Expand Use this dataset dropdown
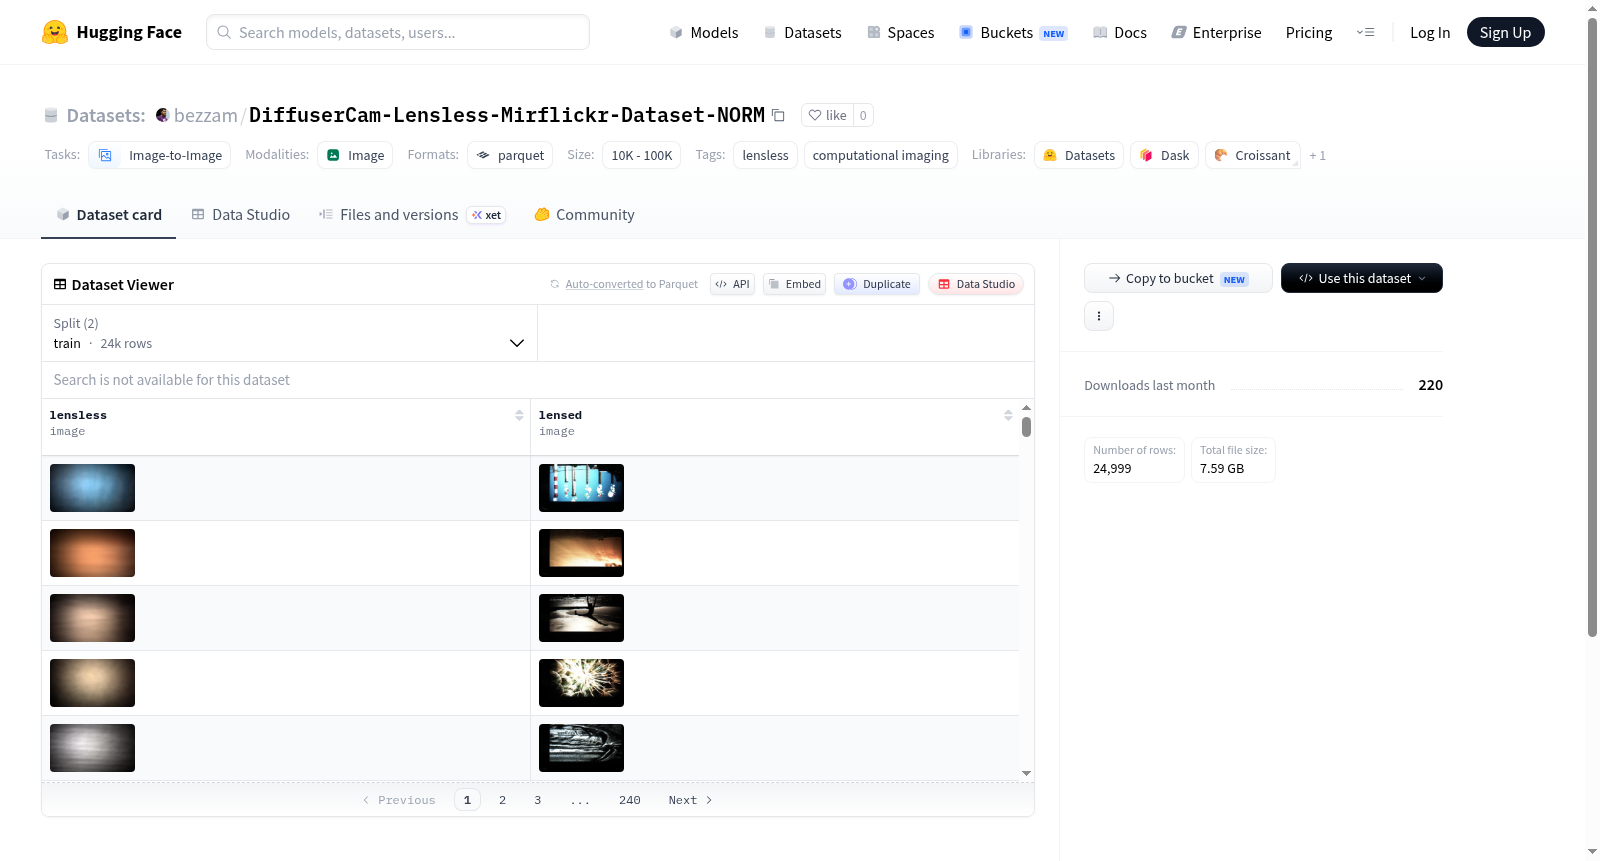Screen dimensions: 1600x861 (x=1362, y=278)
